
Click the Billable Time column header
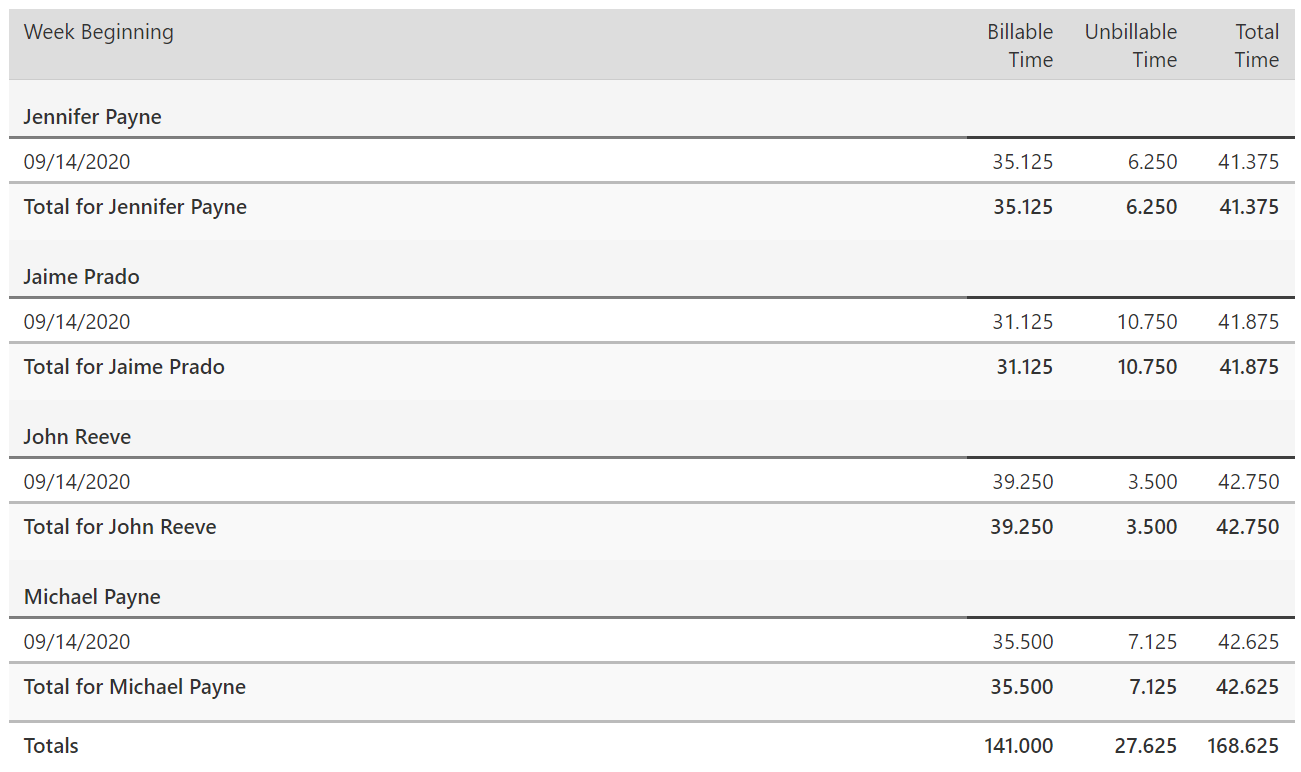1020,46
